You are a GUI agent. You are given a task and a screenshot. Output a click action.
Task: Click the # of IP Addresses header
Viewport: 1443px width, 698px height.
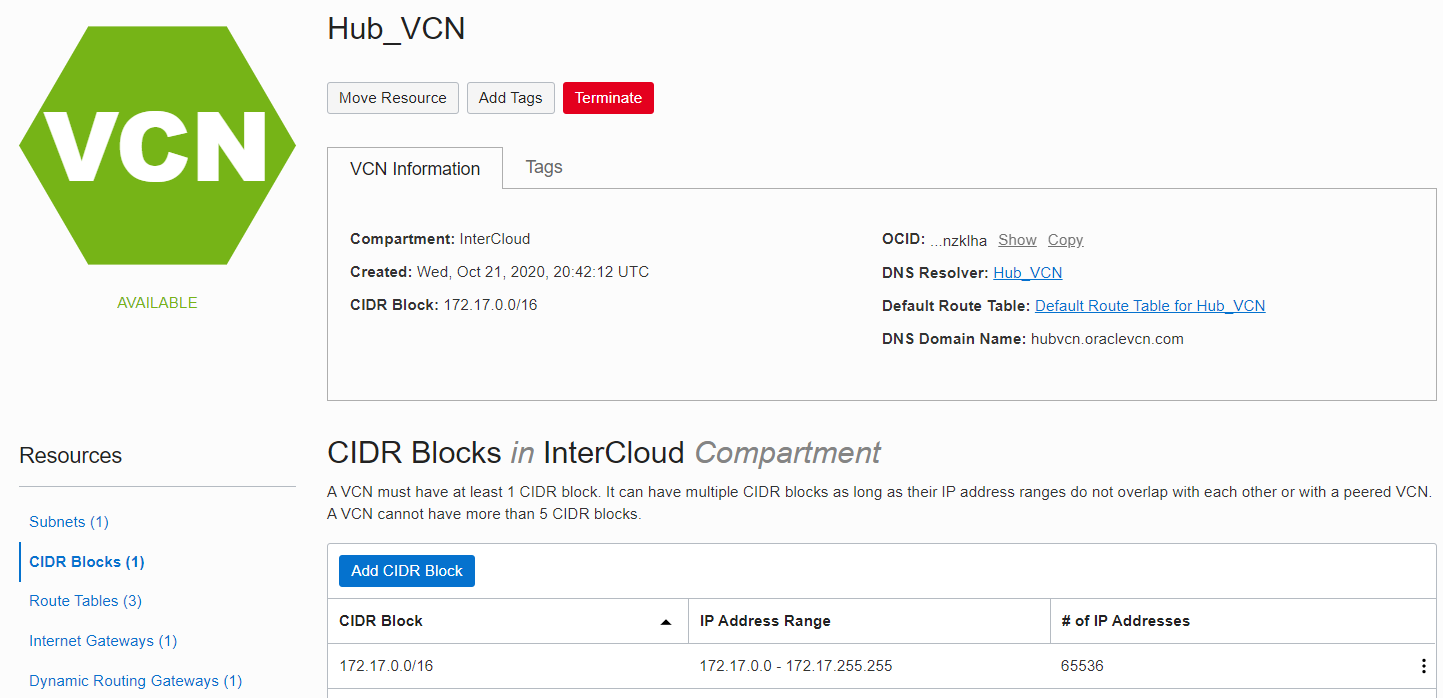click(1125, 621)
